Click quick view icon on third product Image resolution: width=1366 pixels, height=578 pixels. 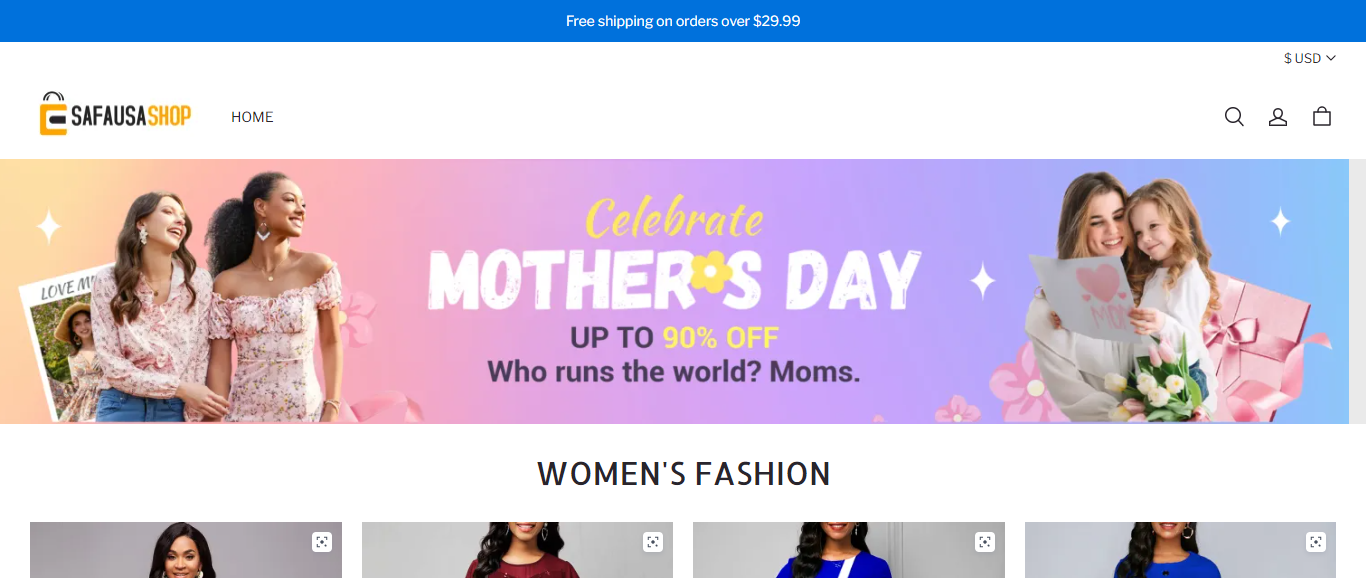[x=985, y=542]
